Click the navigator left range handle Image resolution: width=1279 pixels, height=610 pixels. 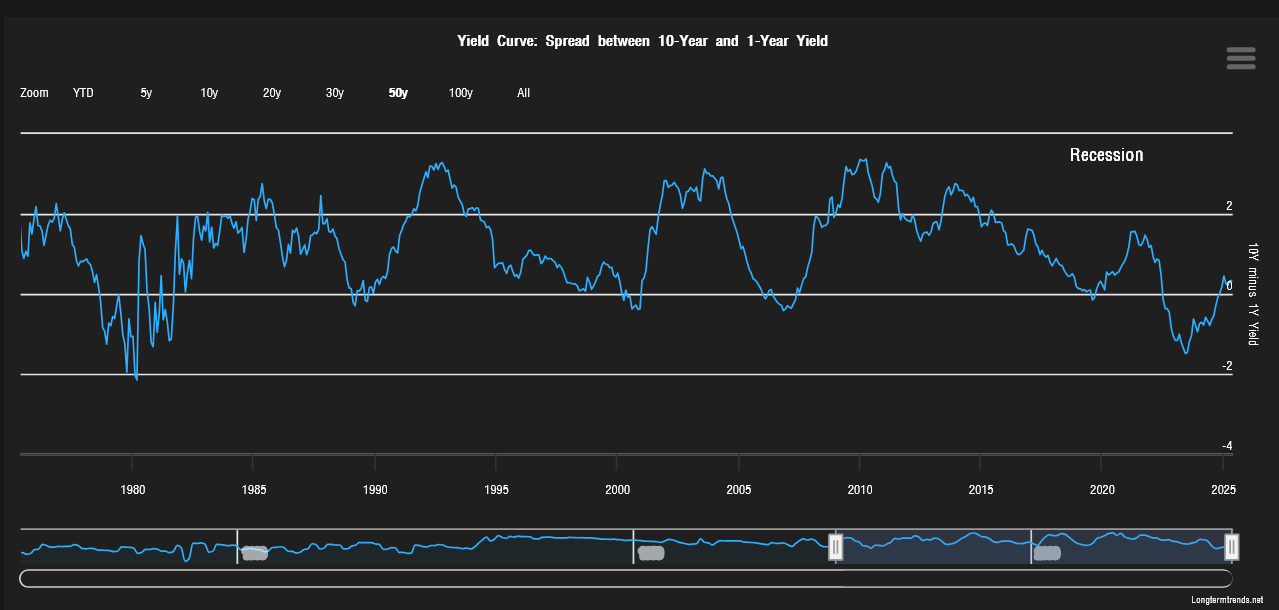point(836,546)
